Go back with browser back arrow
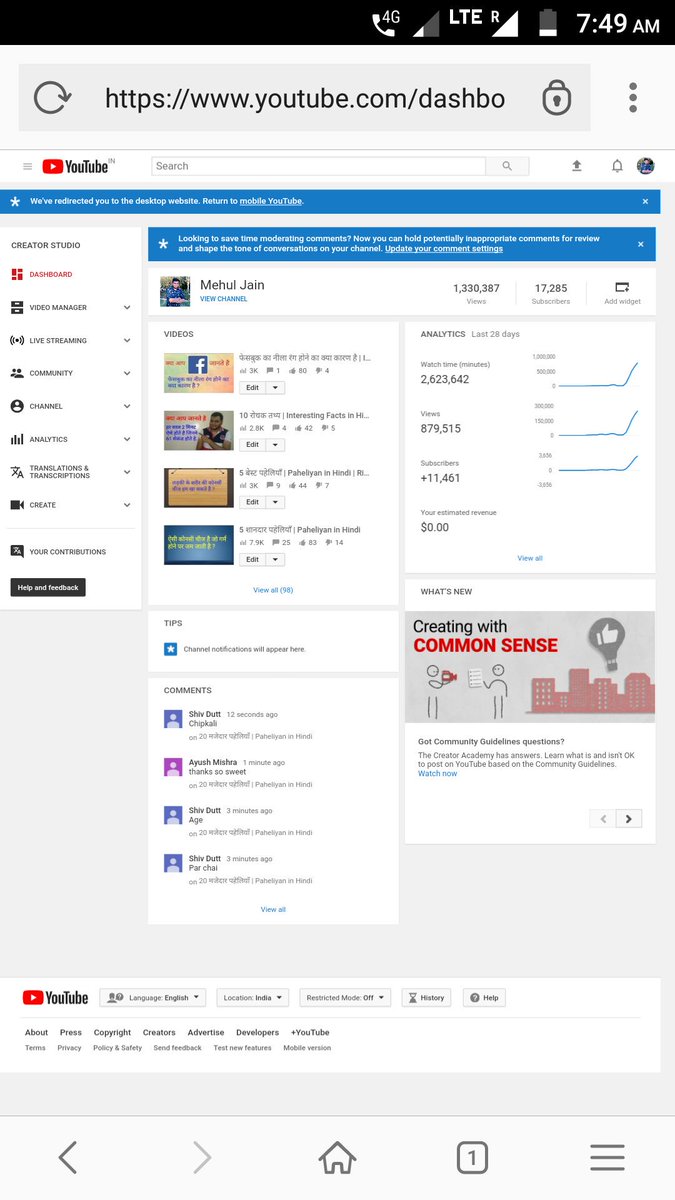The height and width of the screenshot is (1200, 675). click(67, 1158)
